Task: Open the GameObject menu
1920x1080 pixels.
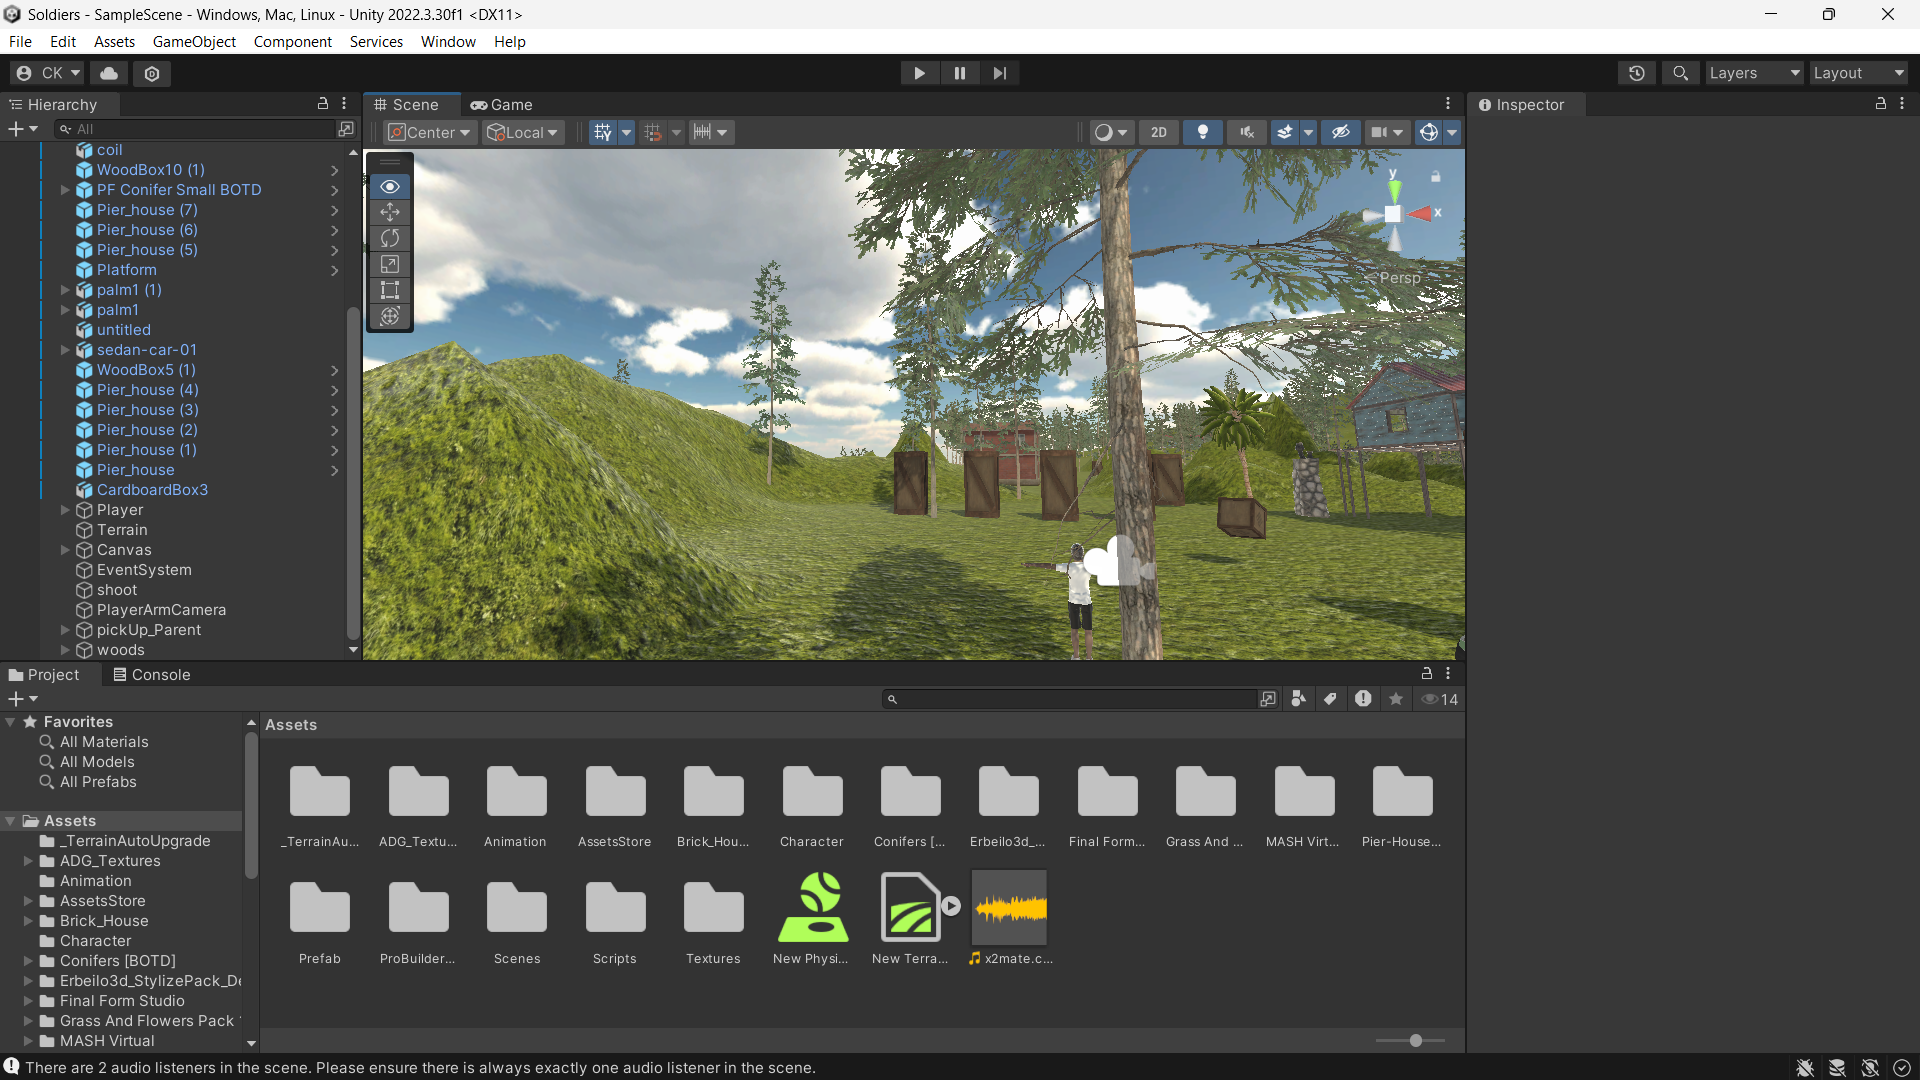Action: [194, 42]
